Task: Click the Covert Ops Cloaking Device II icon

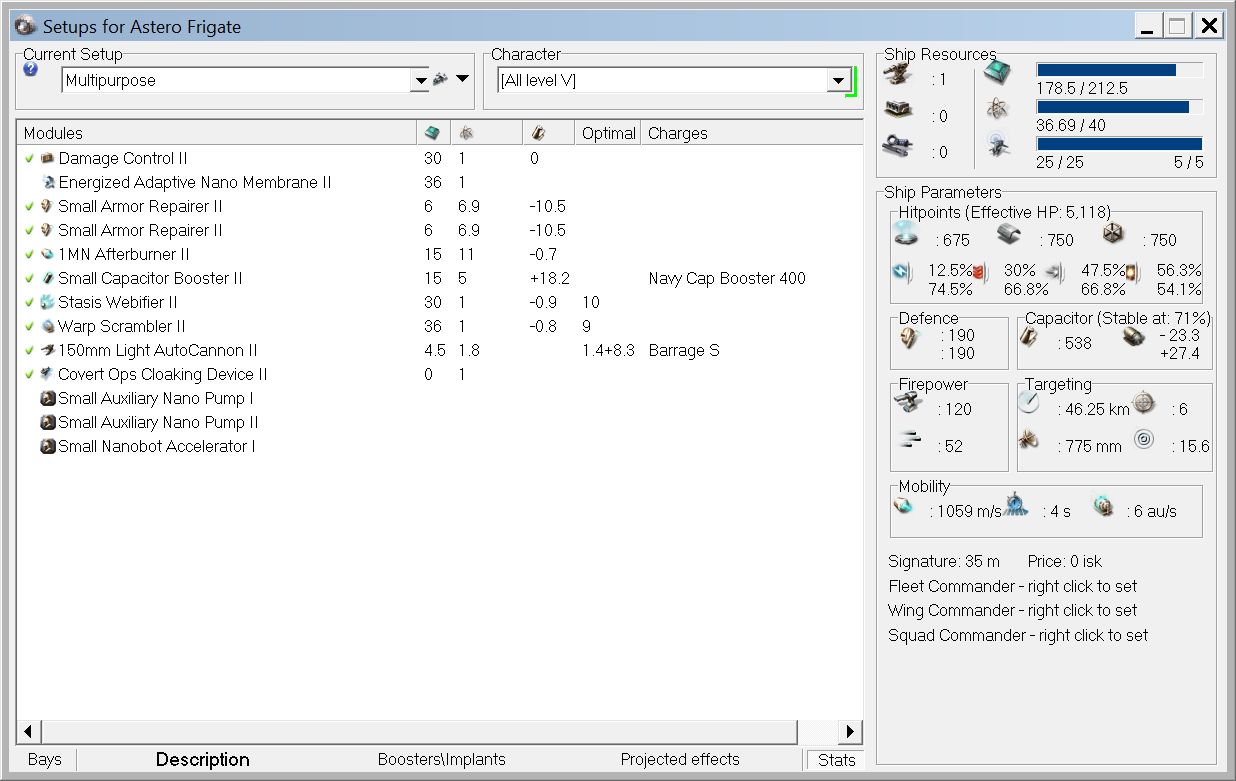Action: pos(47,374)
